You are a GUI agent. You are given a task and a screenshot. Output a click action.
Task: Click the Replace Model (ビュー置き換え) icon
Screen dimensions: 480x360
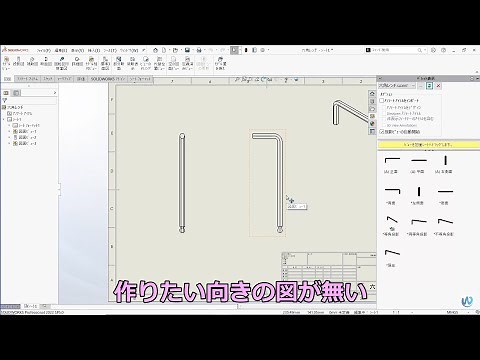tap(220, 63)
